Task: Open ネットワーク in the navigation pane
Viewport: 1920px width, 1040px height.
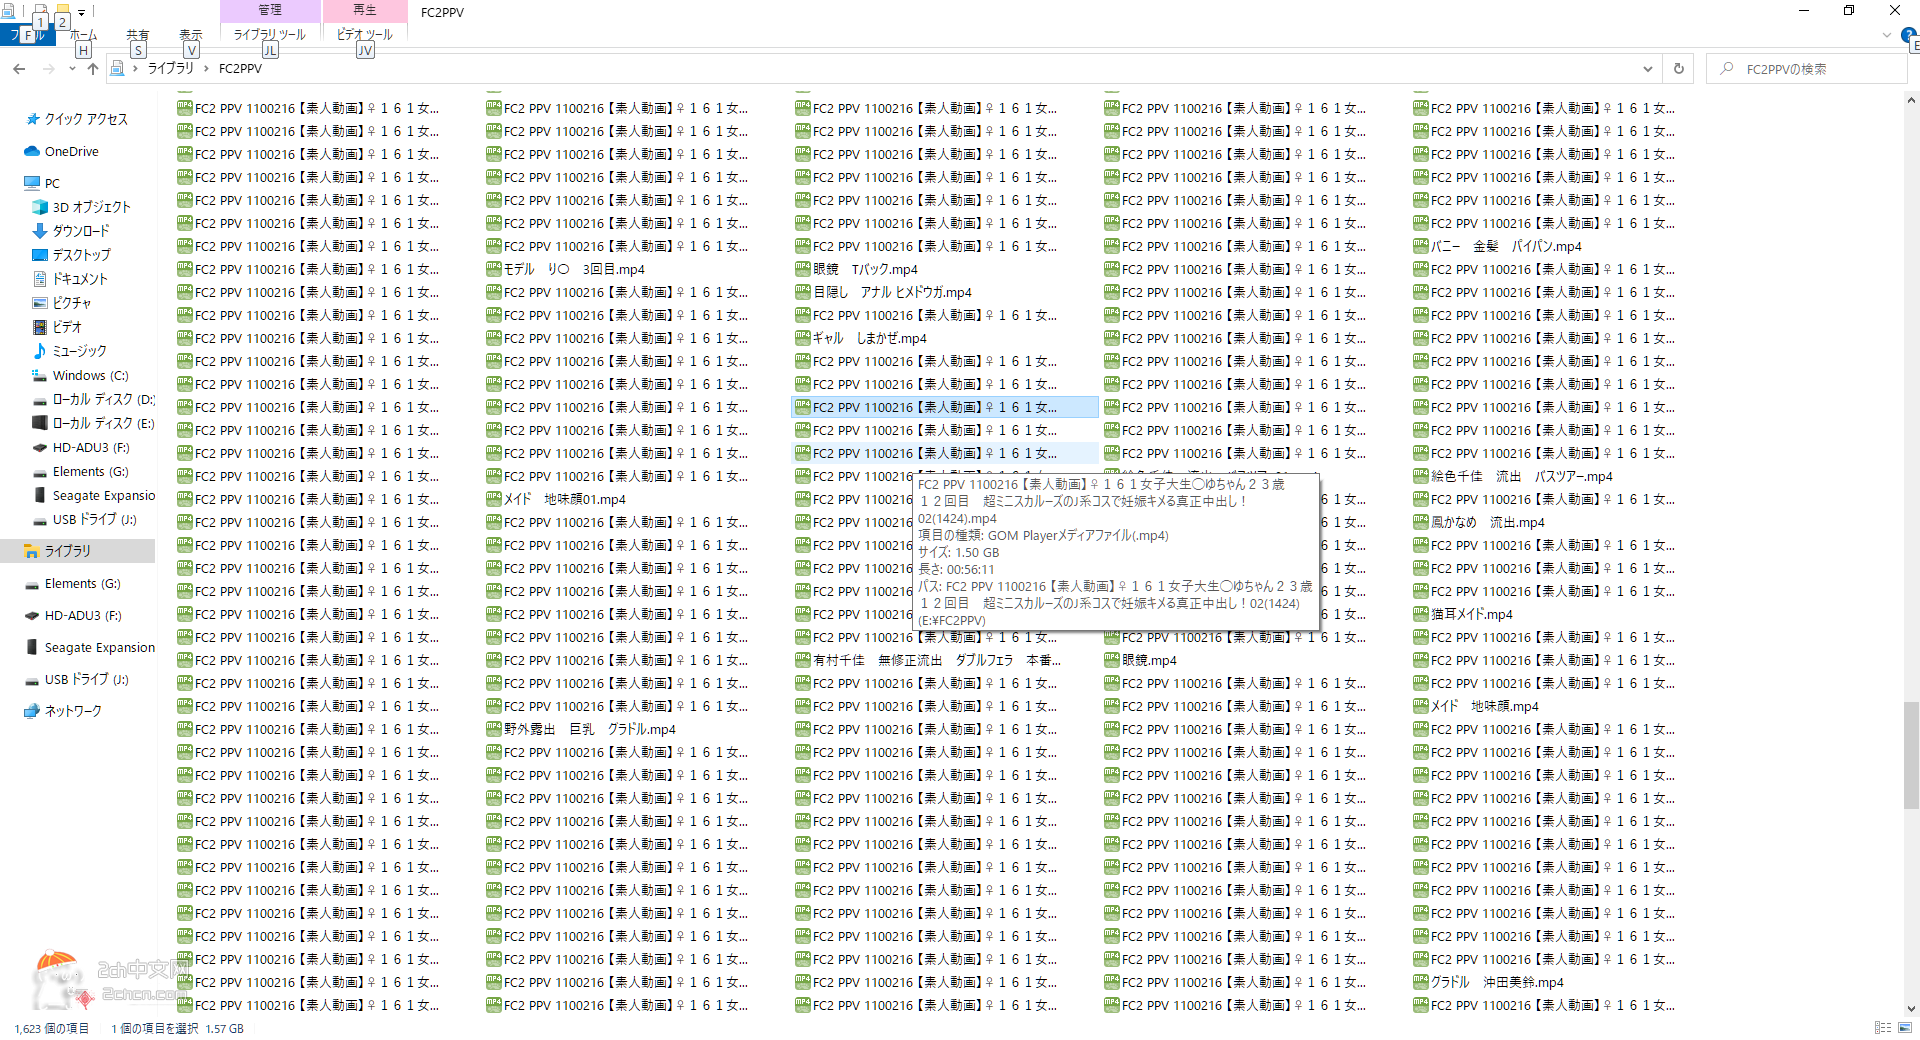Action: (x=63, y=711)
